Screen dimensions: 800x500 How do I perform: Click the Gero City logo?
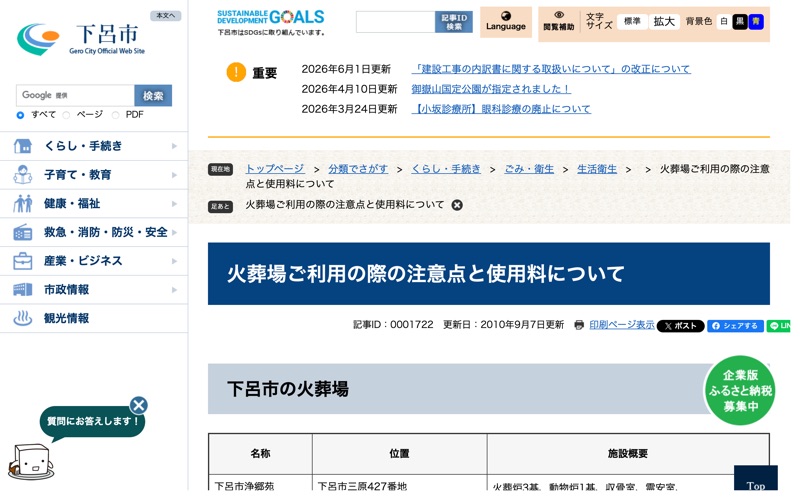click(x=81, y=39)
